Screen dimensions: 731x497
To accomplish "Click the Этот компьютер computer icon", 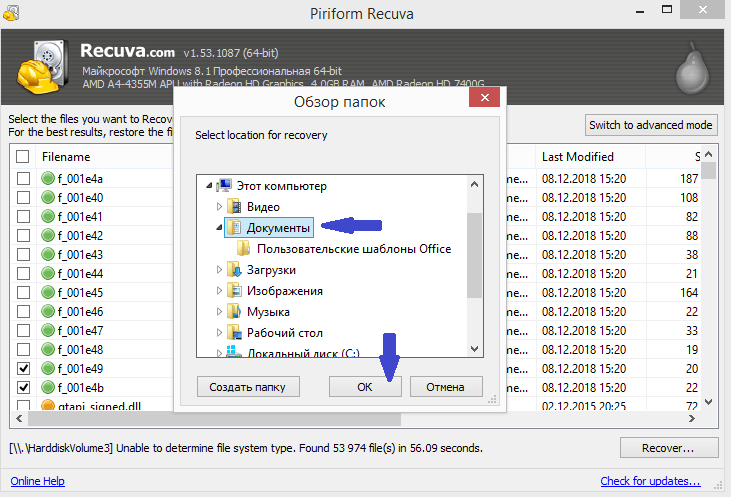I will [224, 186].
